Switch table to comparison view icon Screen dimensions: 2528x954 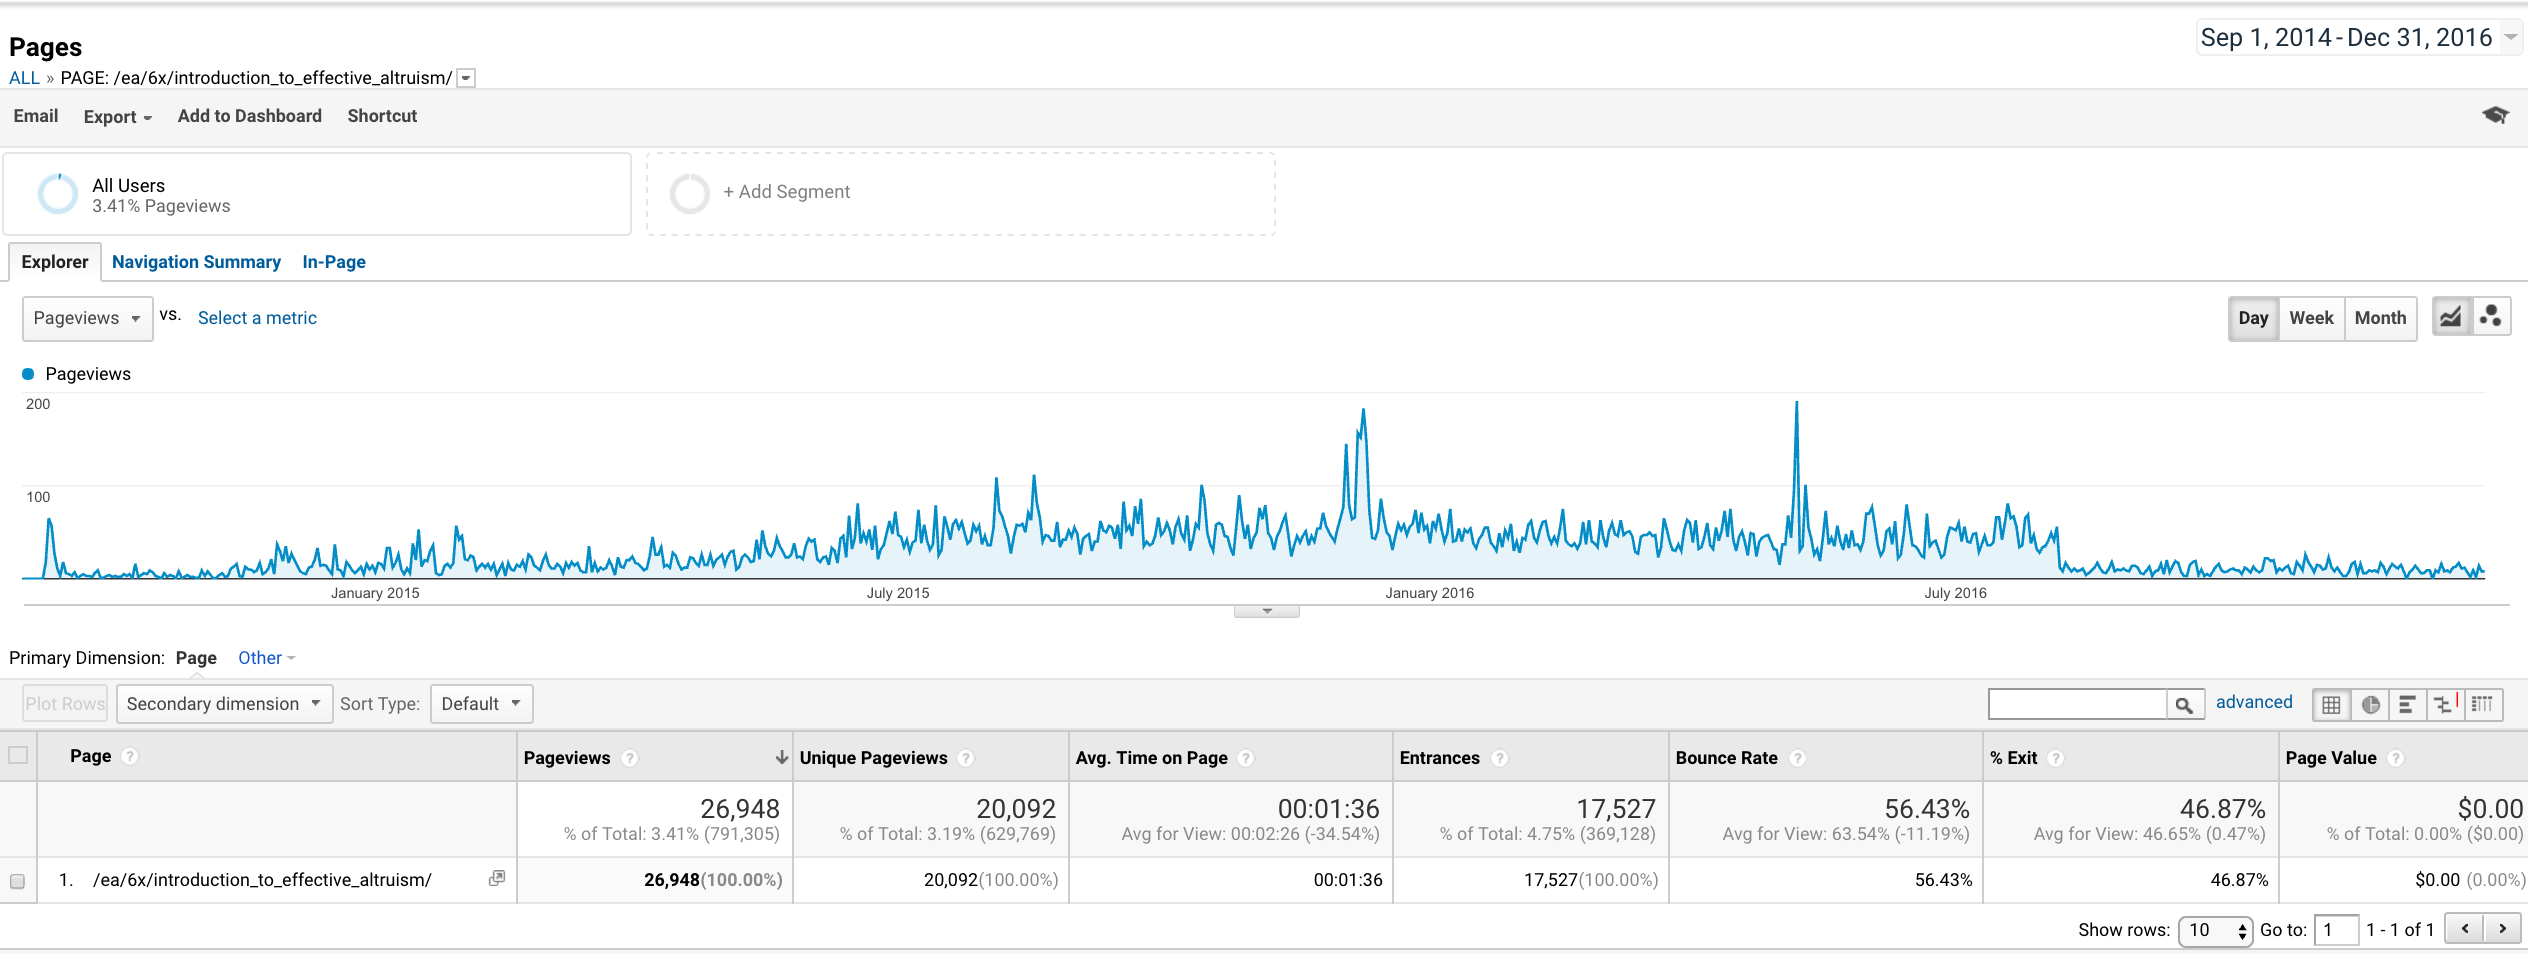(2445, 705)
